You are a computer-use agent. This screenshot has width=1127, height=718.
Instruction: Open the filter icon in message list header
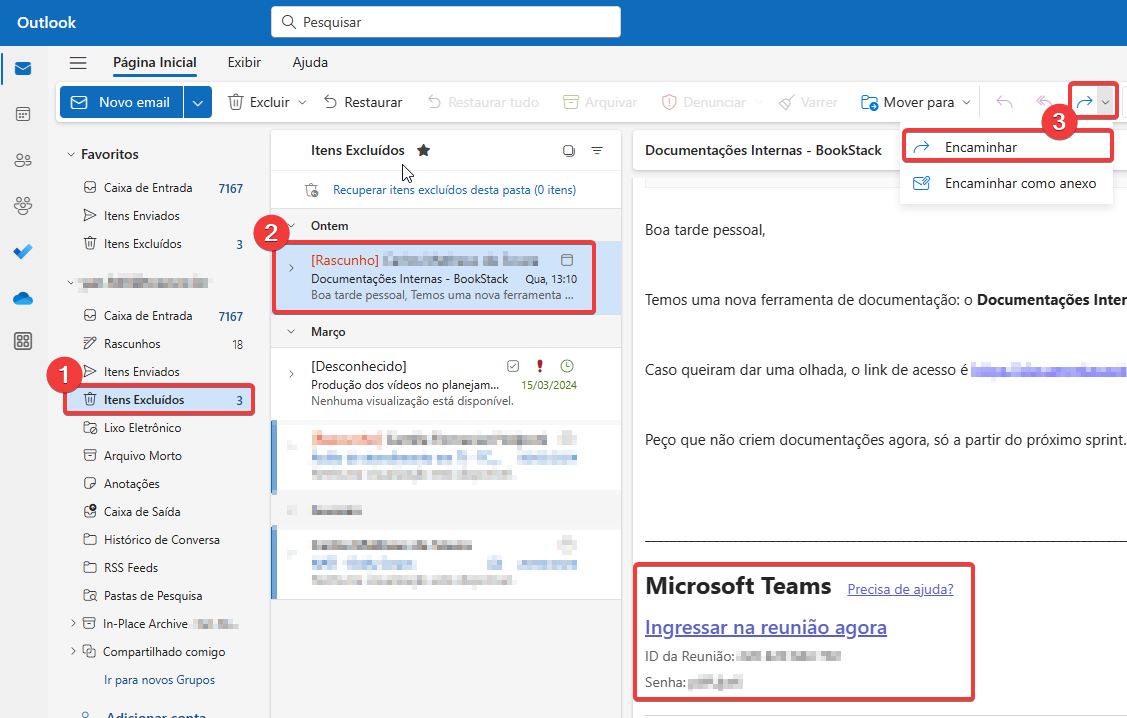pos(597,150)
